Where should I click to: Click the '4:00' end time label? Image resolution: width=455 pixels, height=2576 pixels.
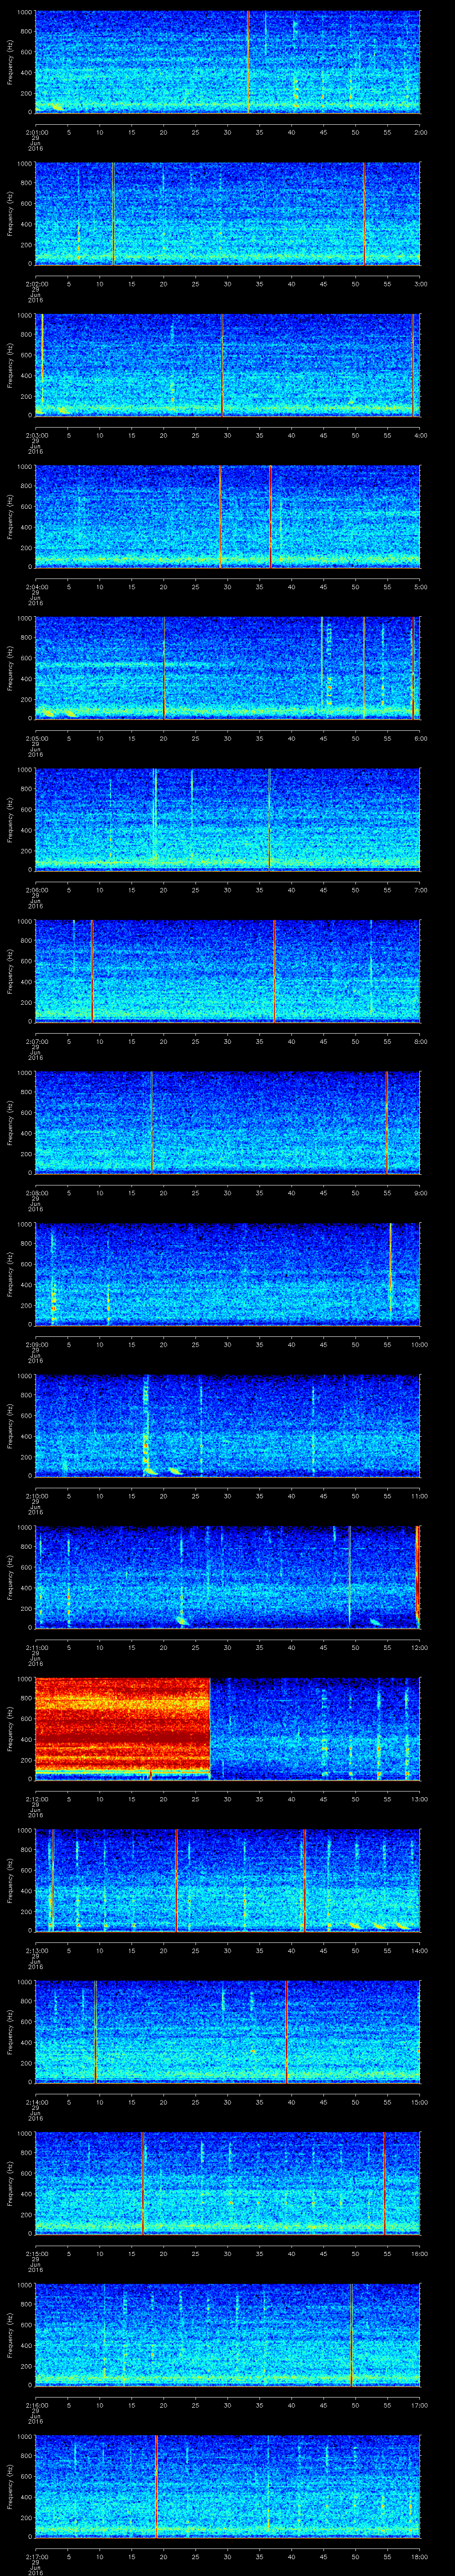coord(421,436)
